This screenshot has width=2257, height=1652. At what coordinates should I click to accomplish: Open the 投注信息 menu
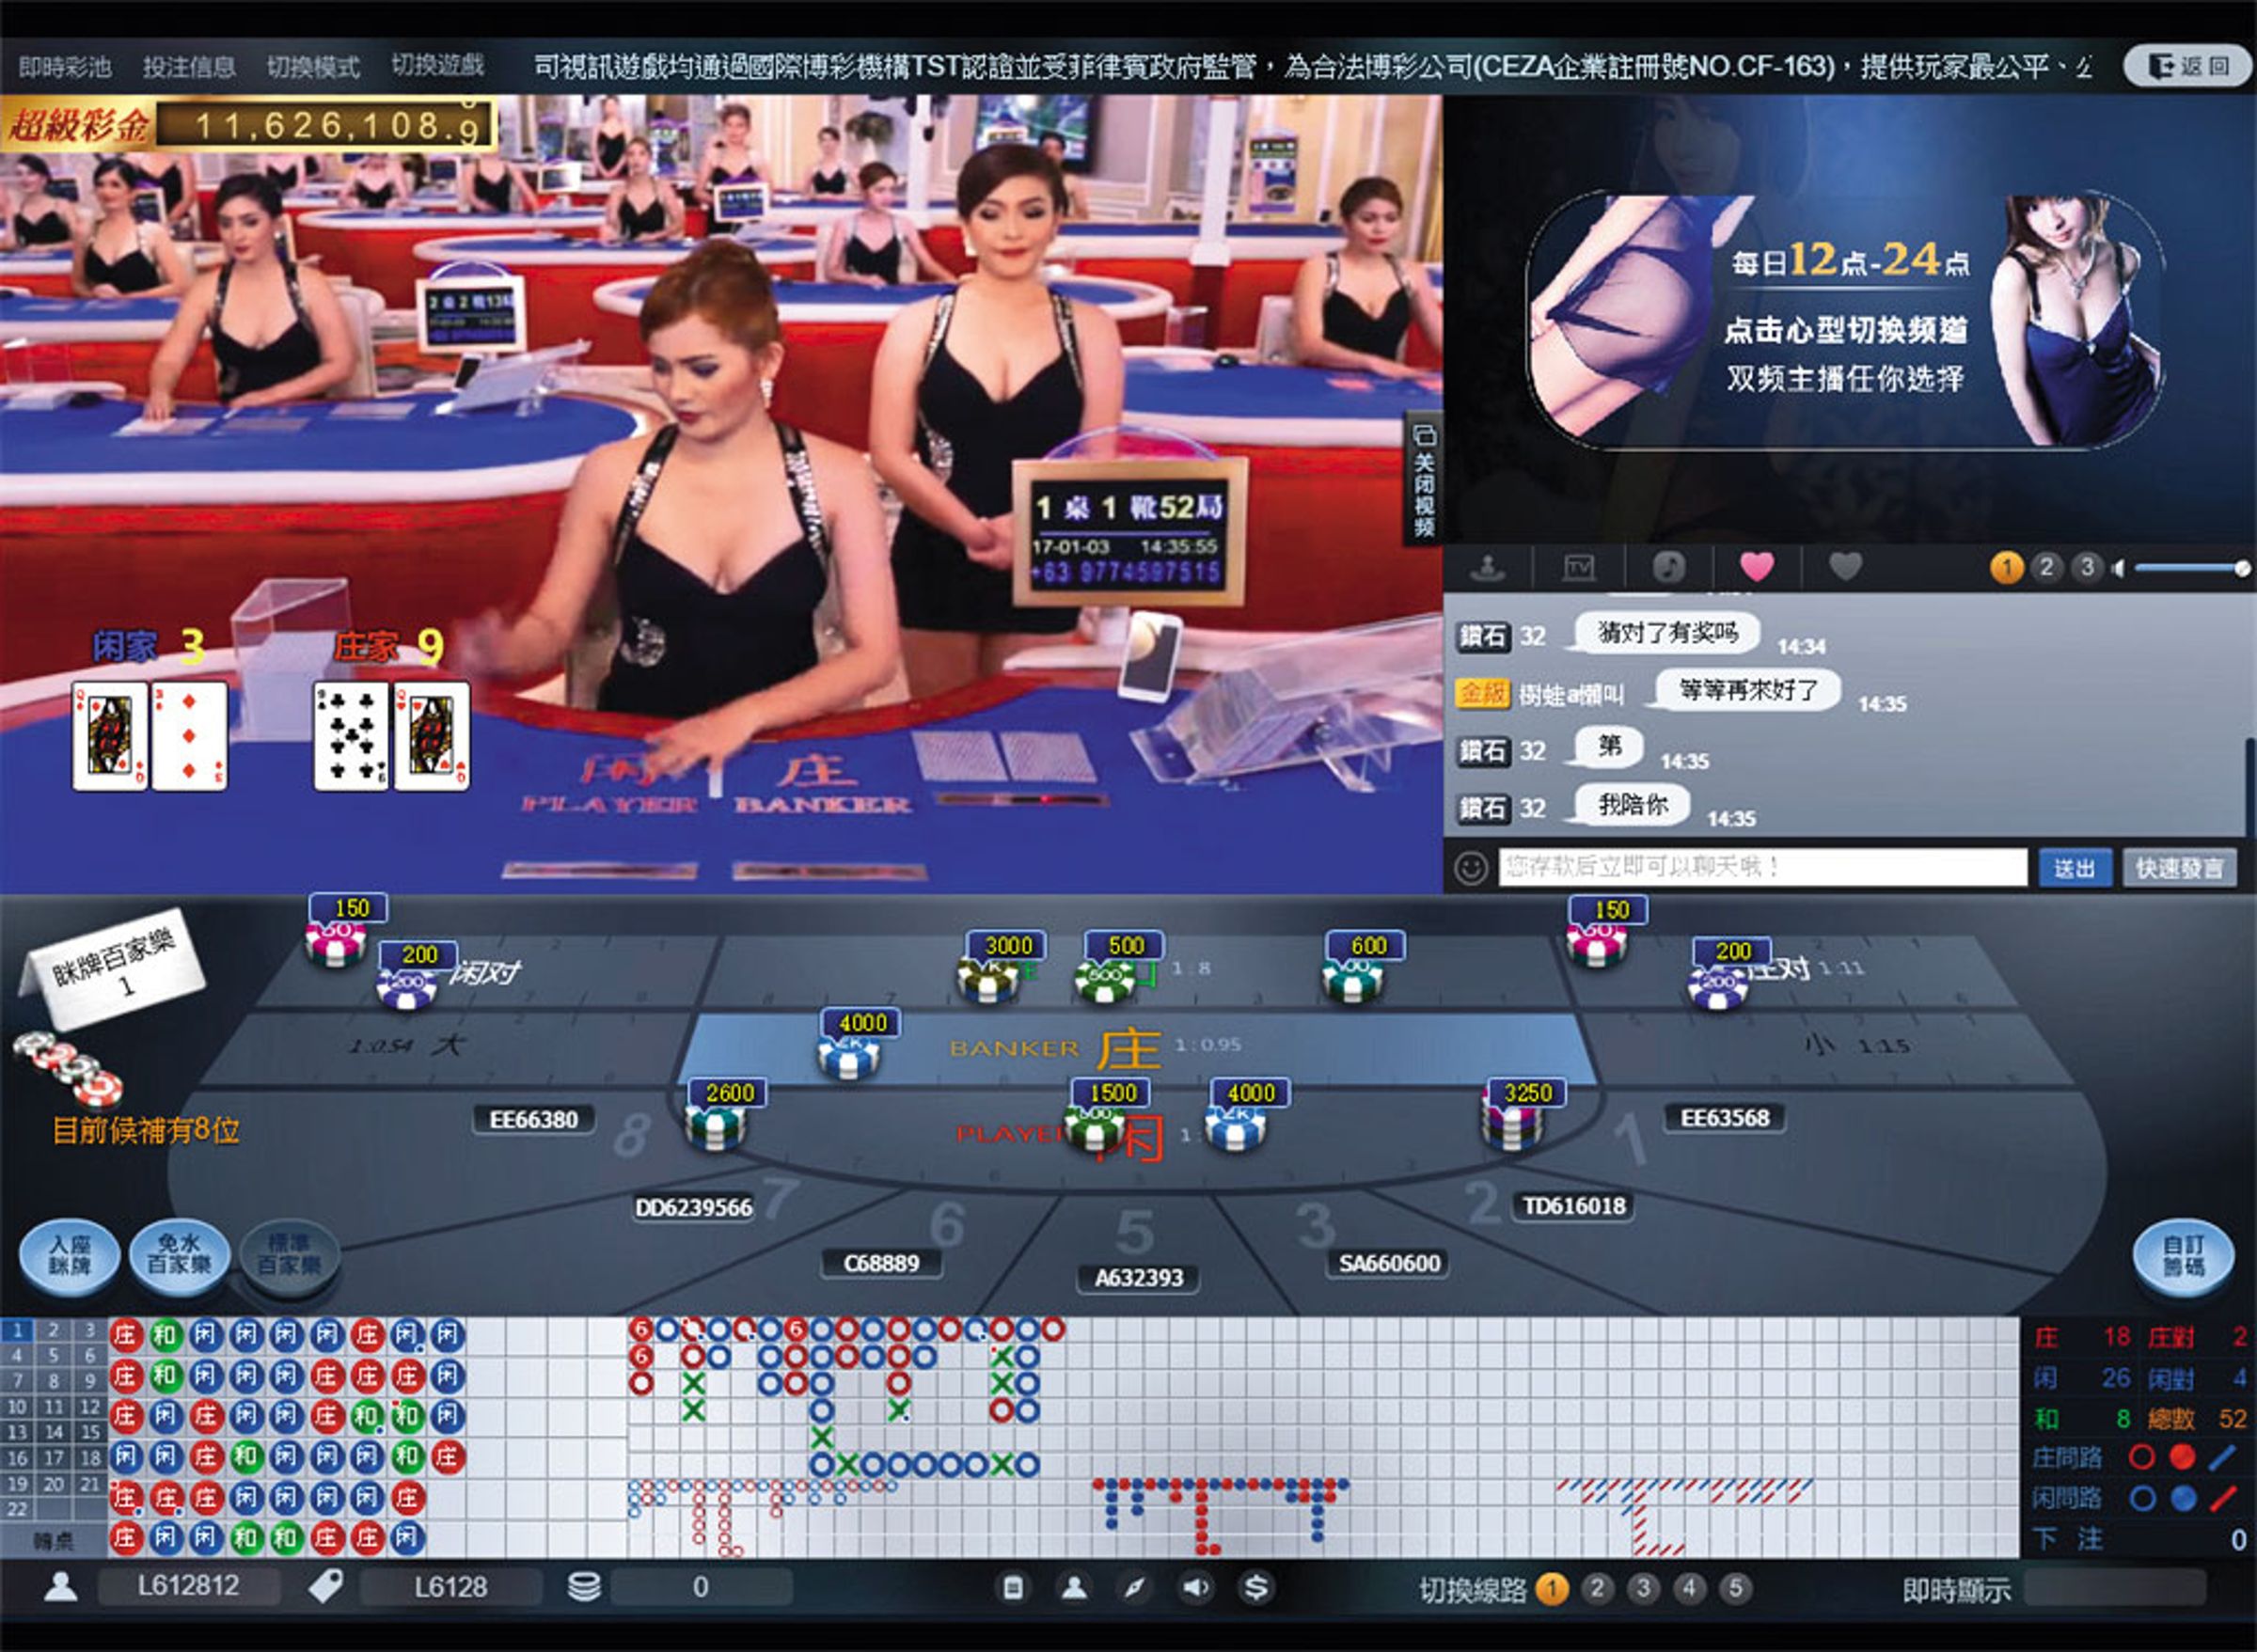pyautogui.click(x=189, y=66)
